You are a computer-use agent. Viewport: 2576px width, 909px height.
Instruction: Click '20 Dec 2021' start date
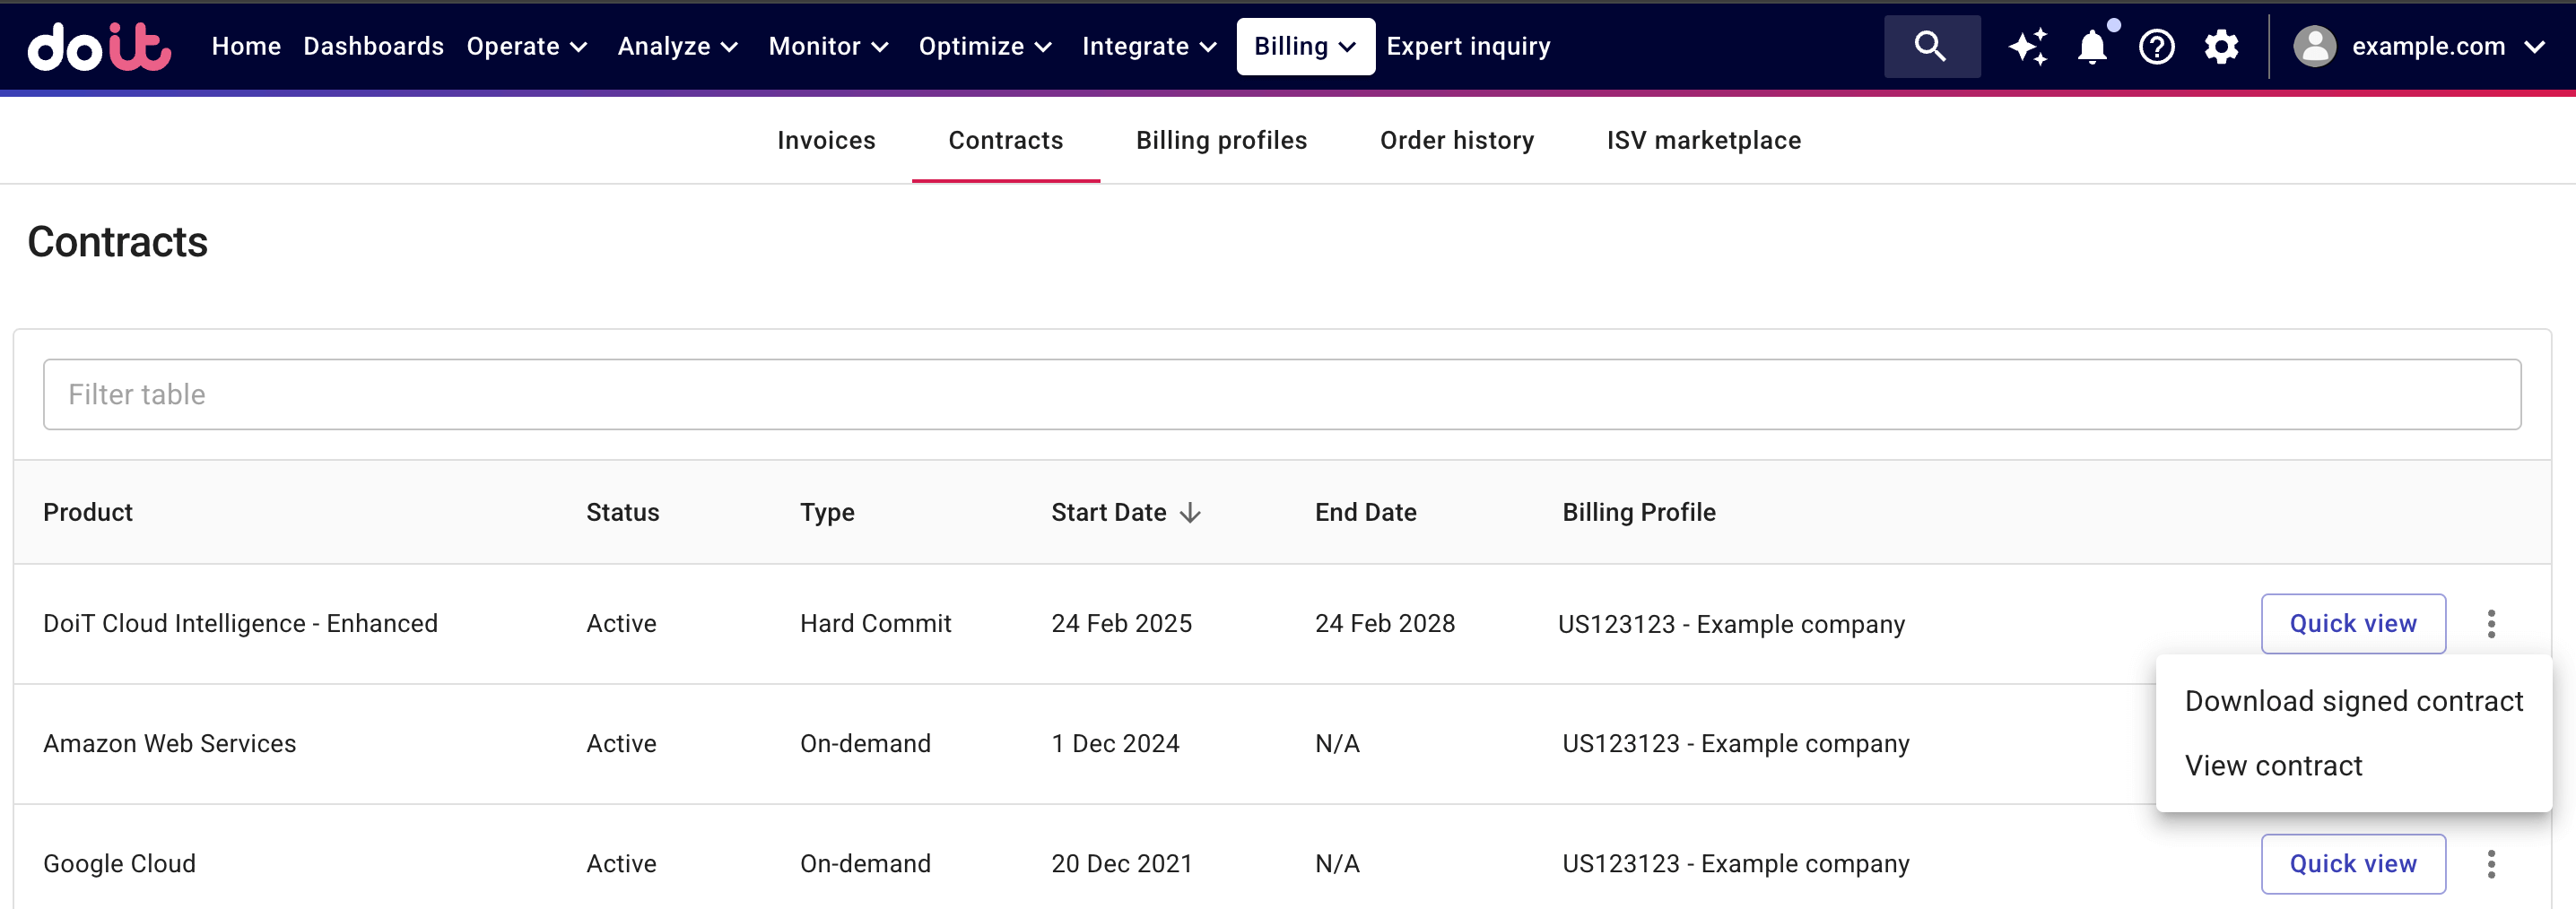(x=1121, y=863)
